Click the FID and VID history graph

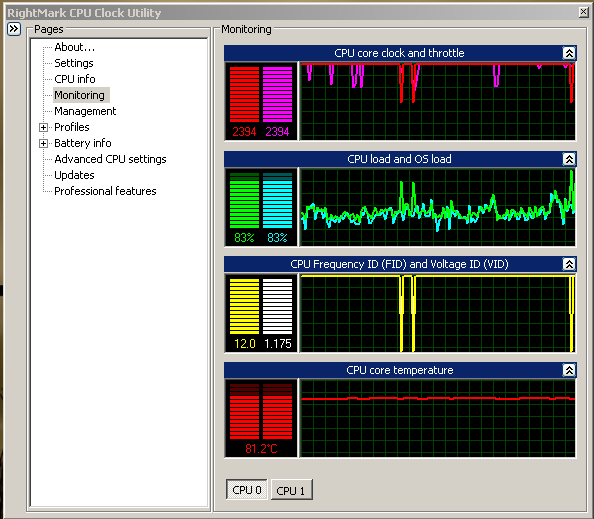[x=438, y=313]
